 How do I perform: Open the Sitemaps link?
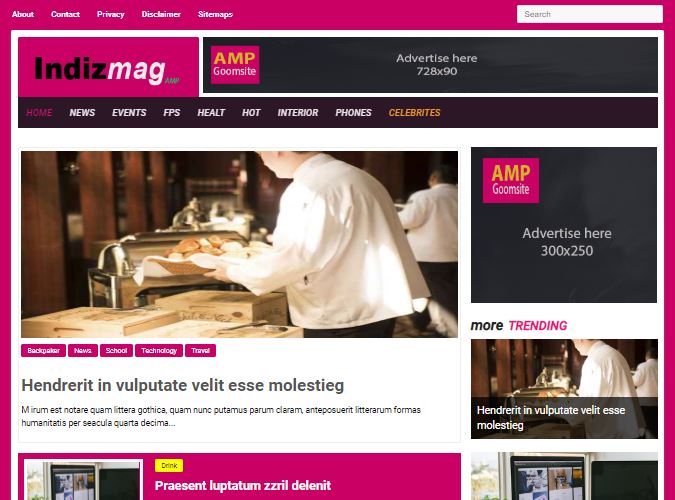(215, 14)
